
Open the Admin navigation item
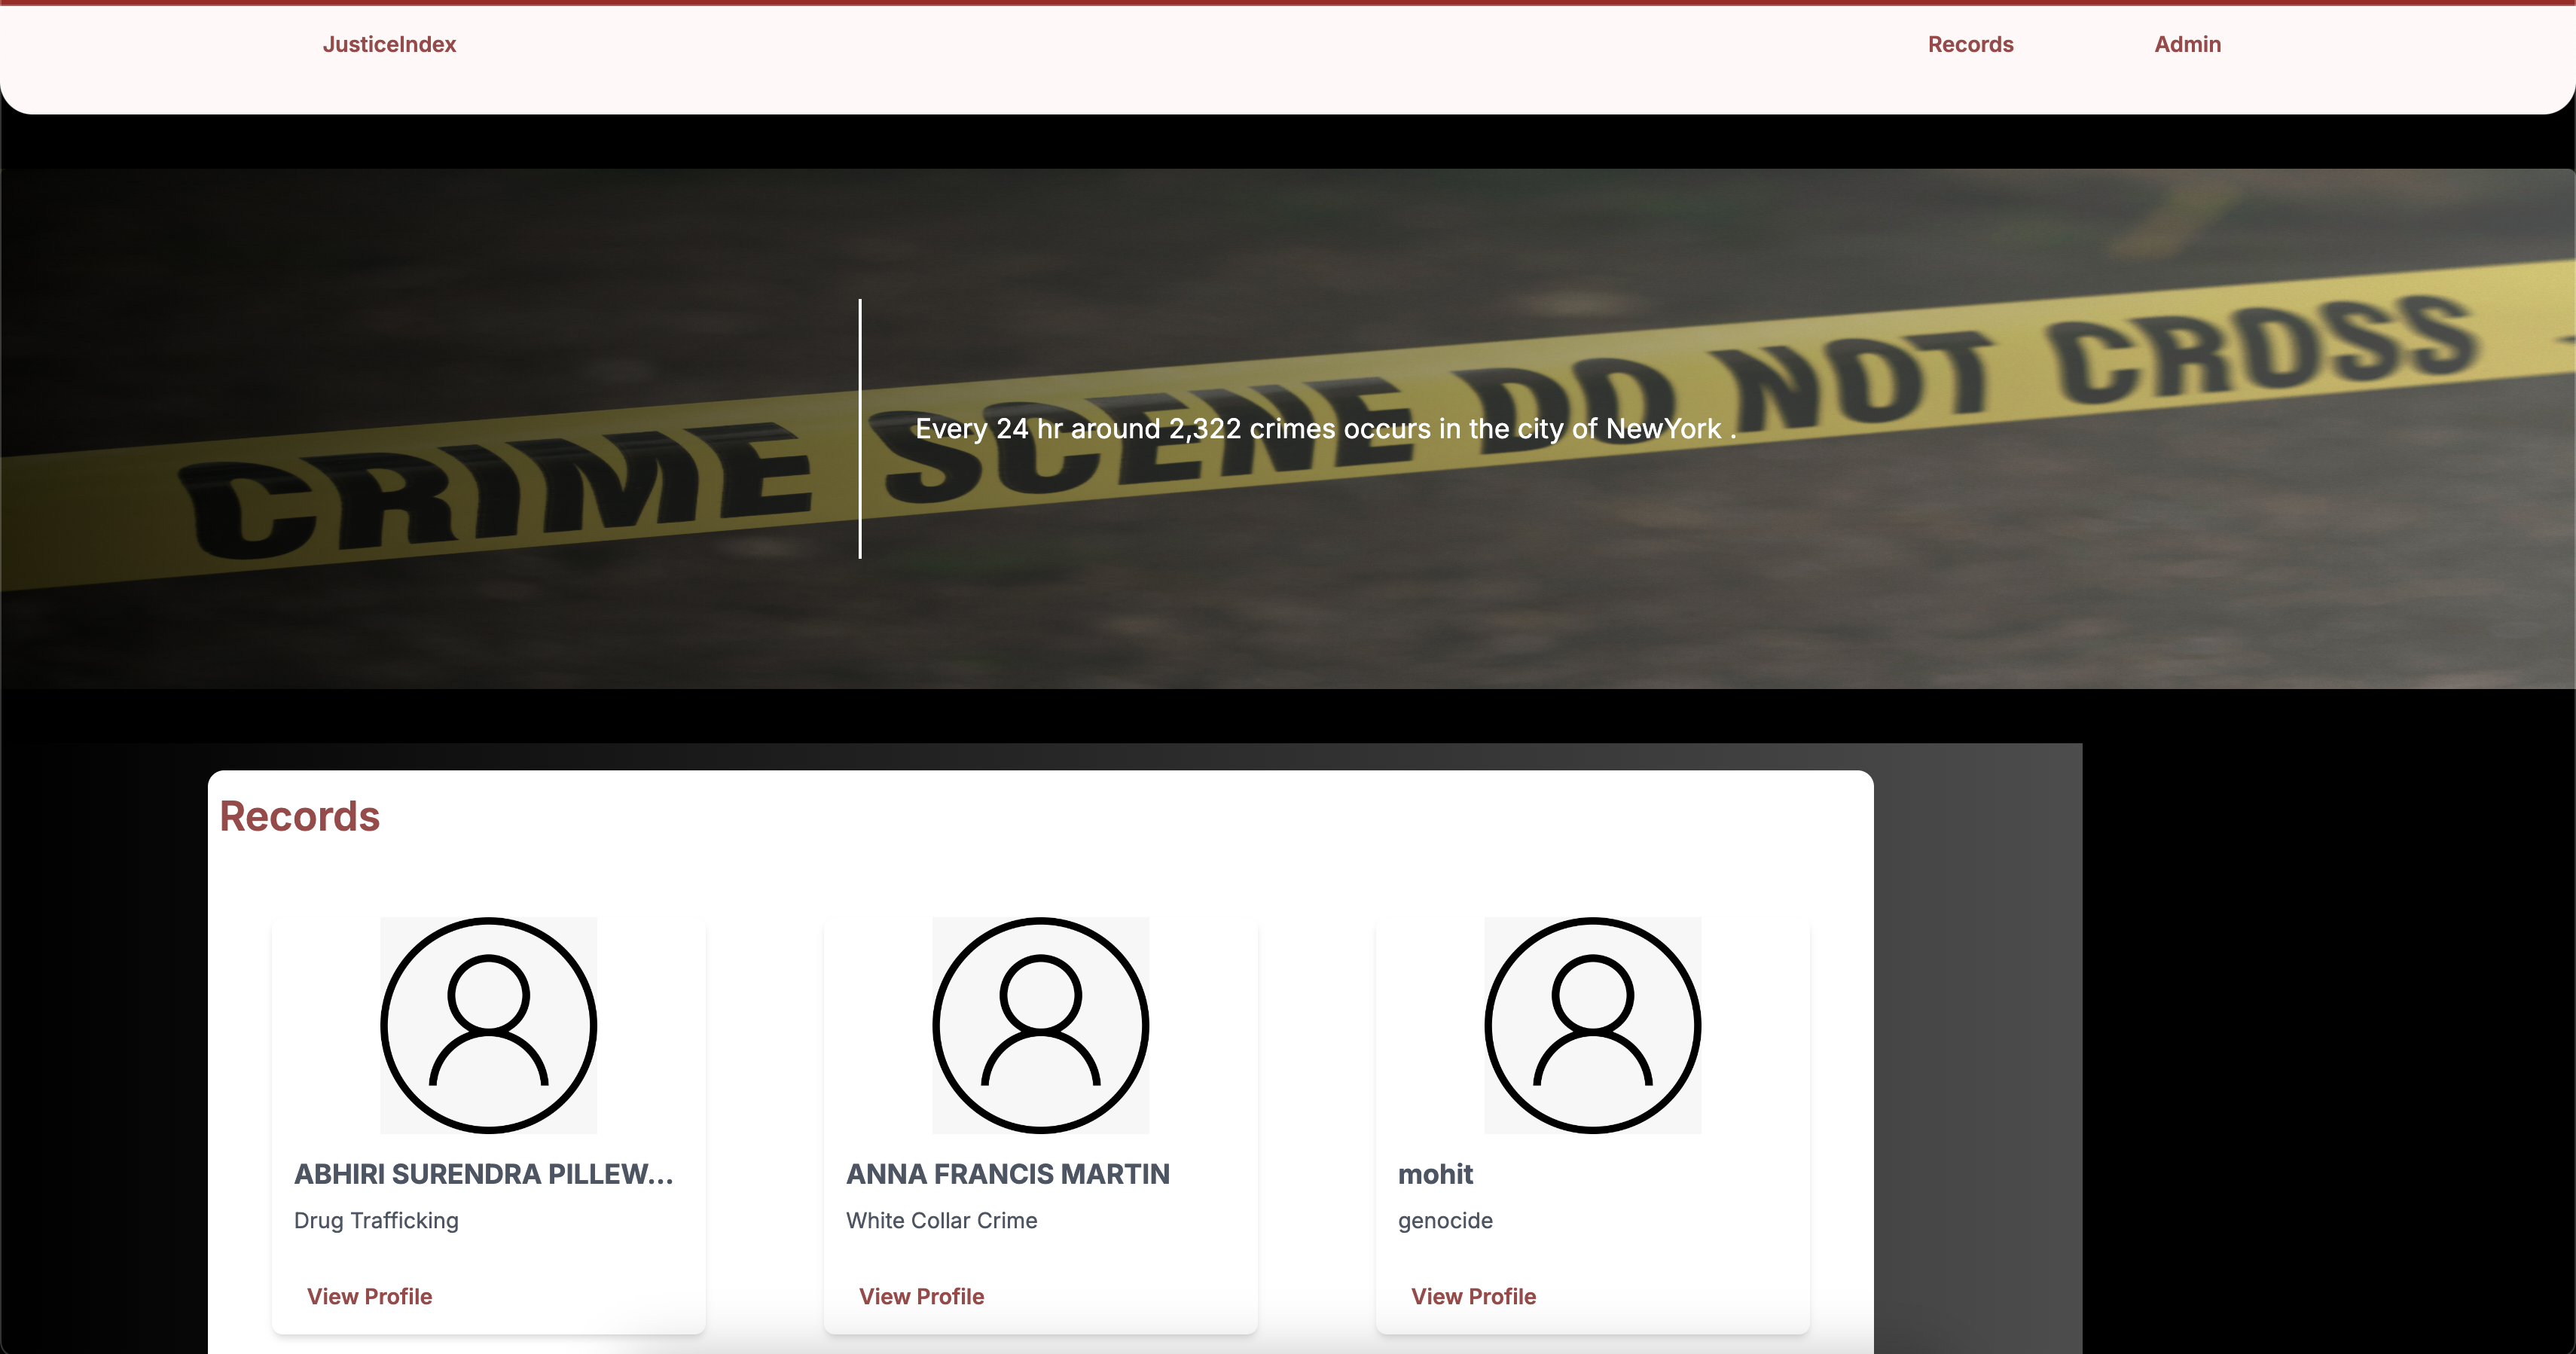coord(2187,44)
